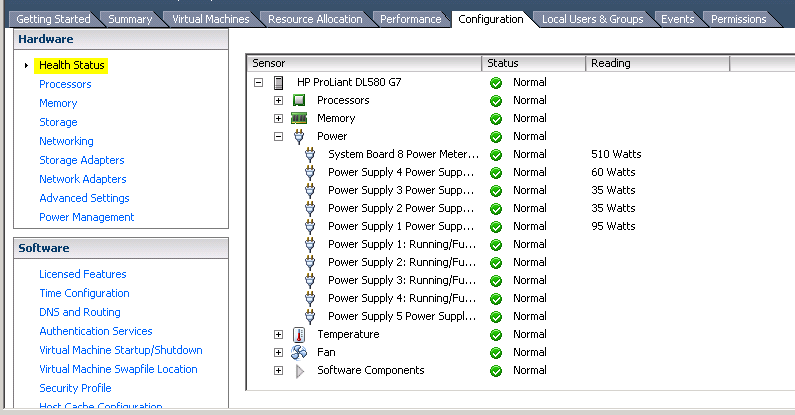Open Virtual Machine Startup/Shutdown settings
This screenshot has width=795, height=415.
121,350
